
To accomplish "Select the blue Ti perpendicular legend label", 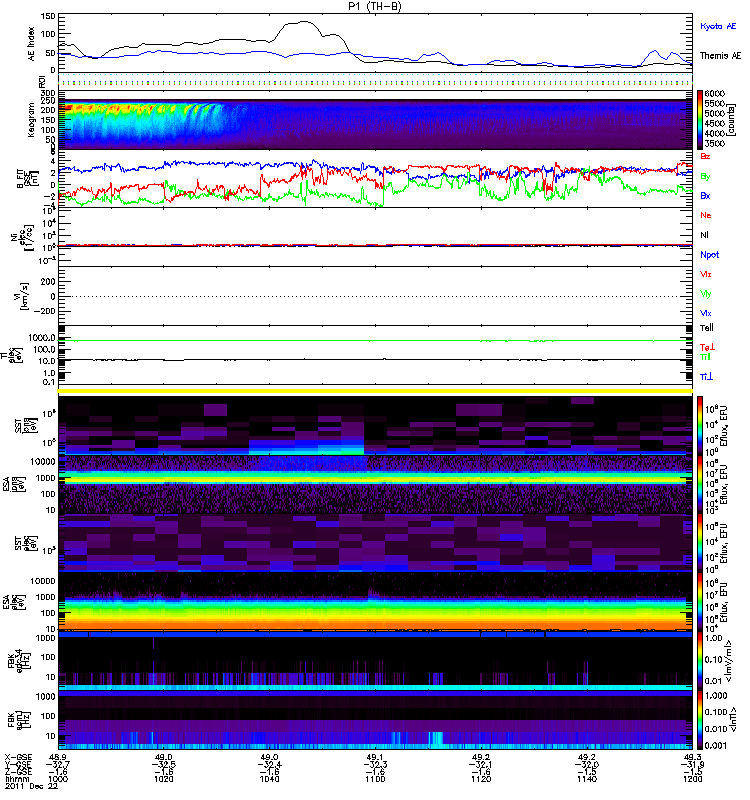I will pos(706,377).
